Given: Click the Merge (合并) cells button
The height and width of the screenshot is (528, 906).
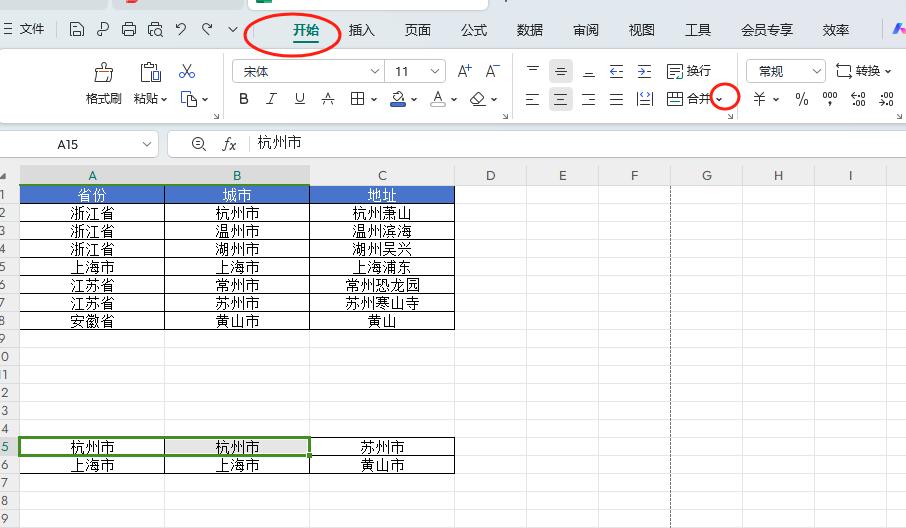Looking at the screenshot, I should 688,99.
